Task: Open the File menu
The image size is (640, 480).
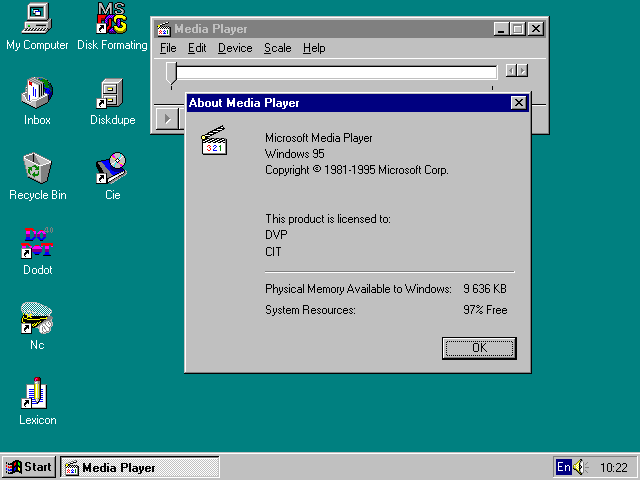Action: (x=168, y=48)
